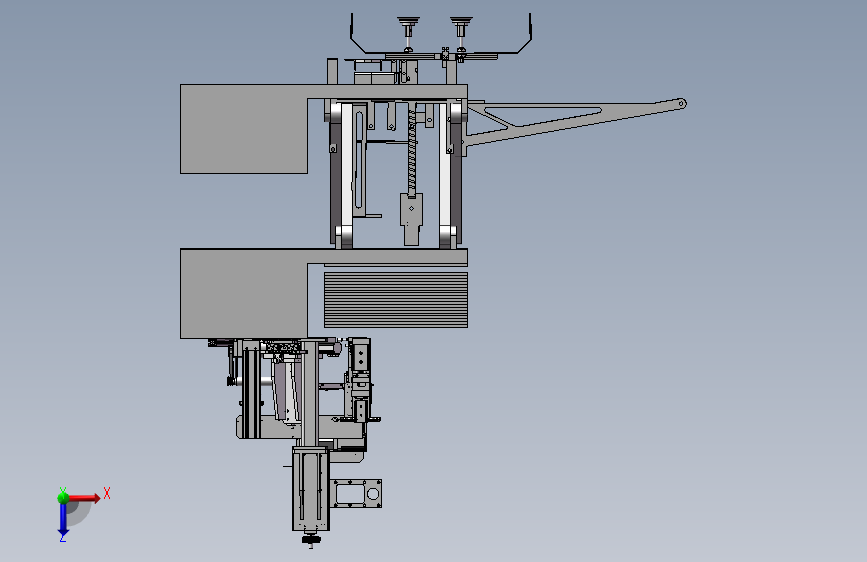Select the black adjustment knob at the bottom

[x=311, y=539]
